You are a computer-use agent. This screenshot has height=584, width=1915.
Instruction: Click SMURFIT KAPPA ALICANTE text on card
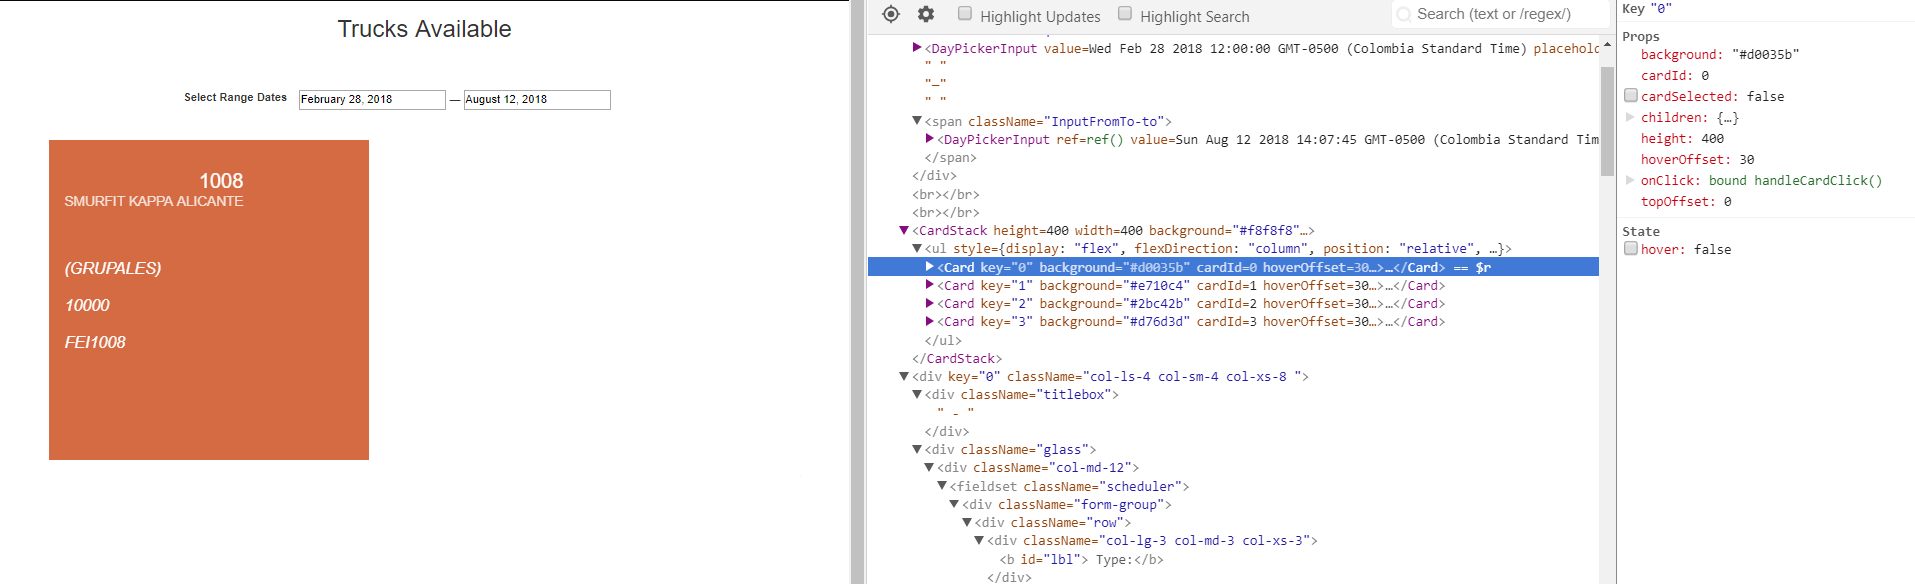point(154,201)
